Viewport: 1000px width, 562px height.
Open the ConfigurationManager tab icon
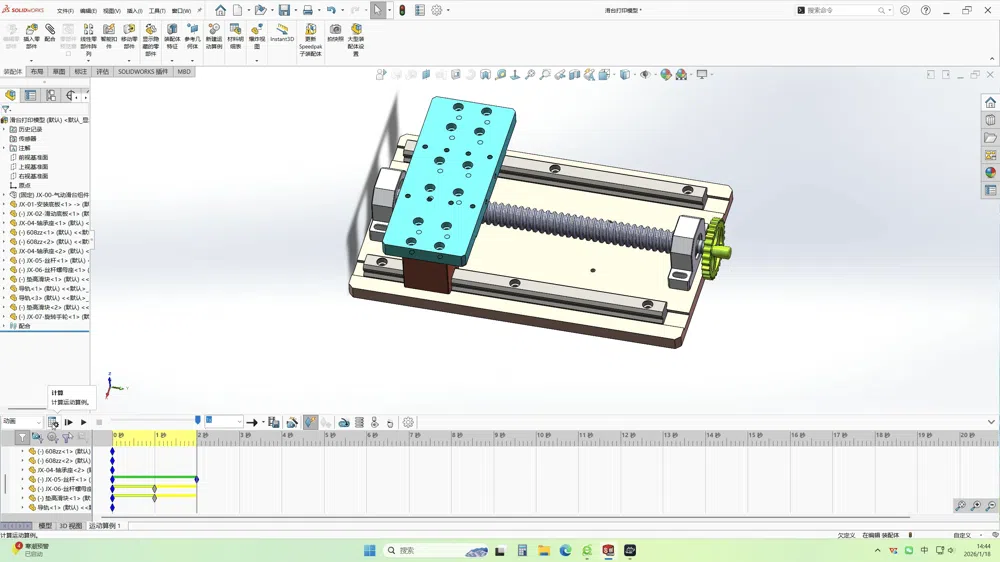pos(51,96)
